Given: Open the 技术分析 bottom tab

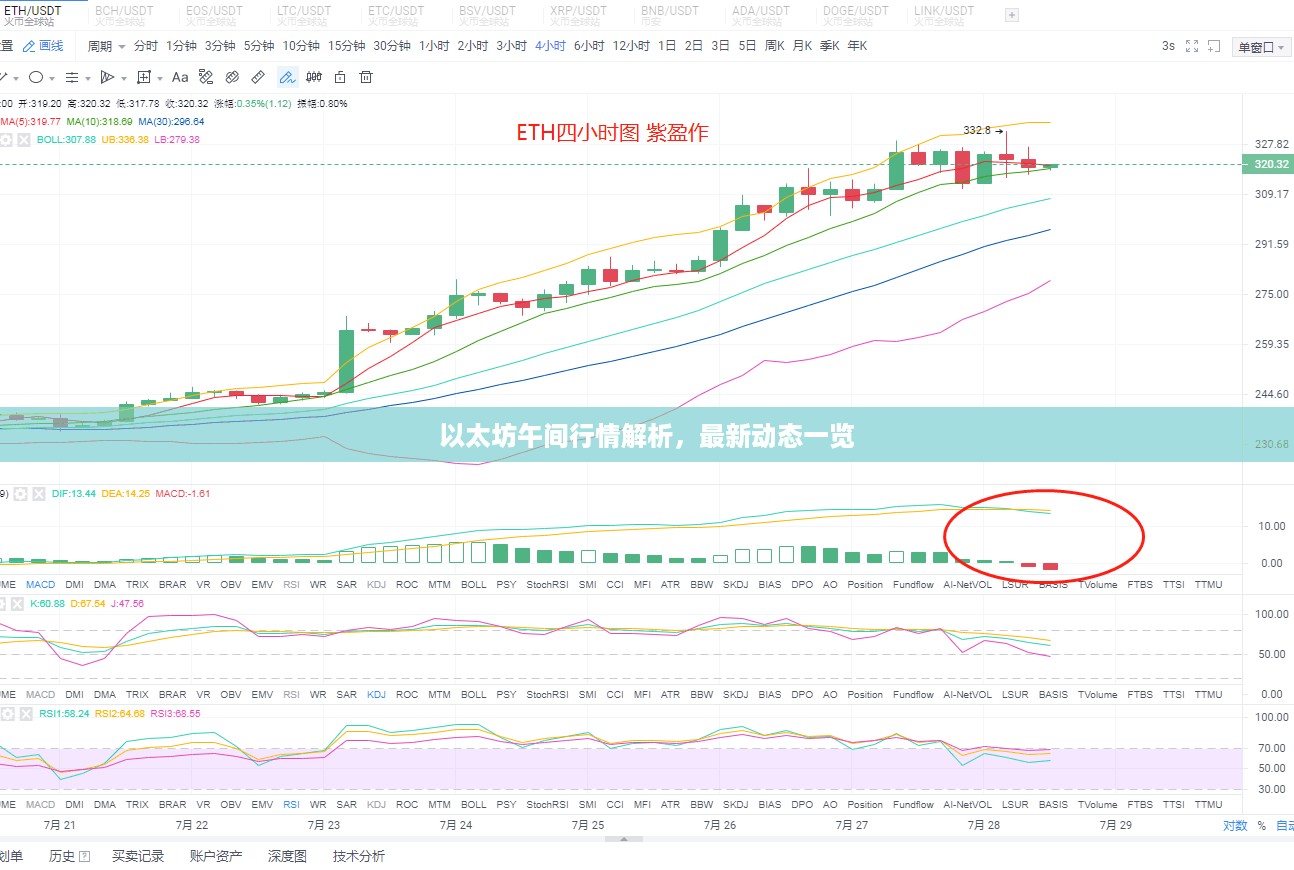Looking at the screenshot, I should [358, 856].
